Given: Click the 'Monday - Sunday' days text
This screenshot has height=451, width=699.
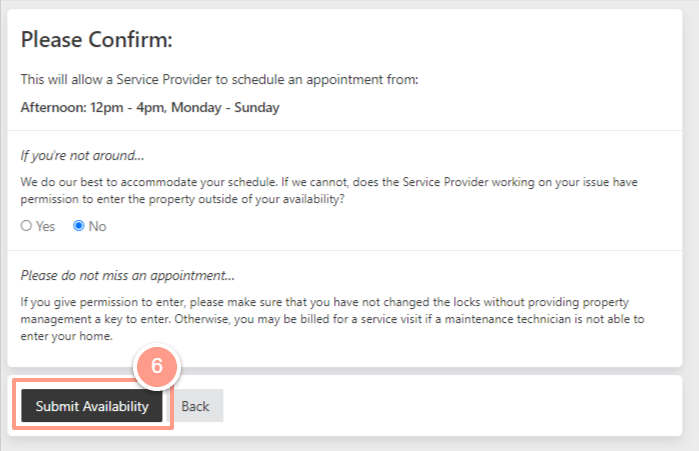Looking at the screenshot, I should pos(225,108).
